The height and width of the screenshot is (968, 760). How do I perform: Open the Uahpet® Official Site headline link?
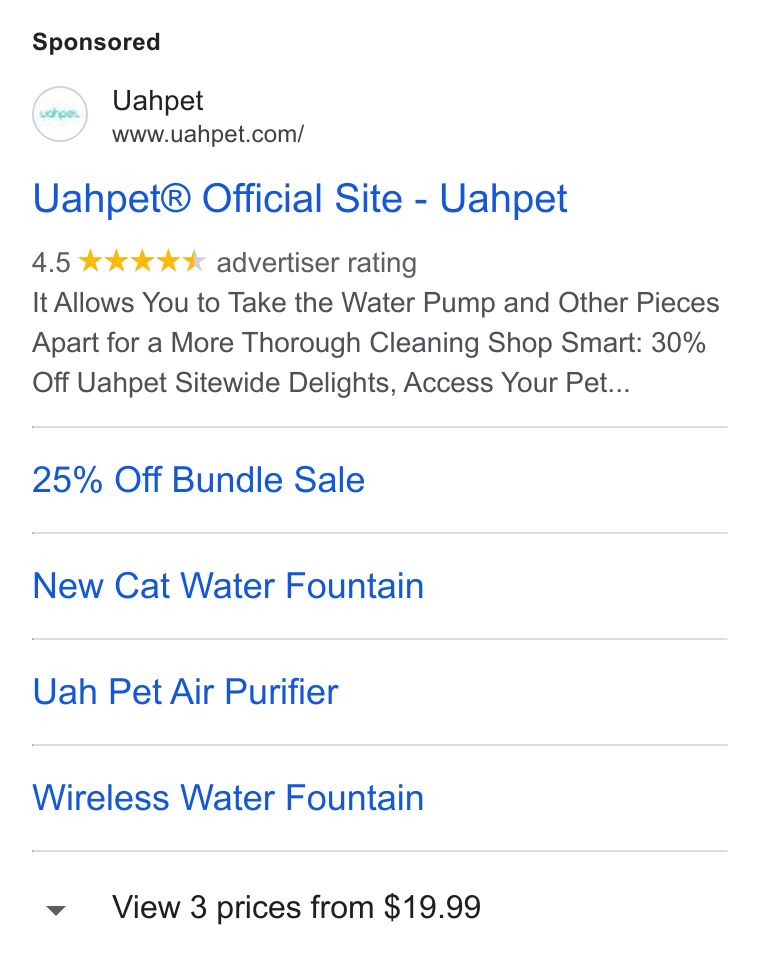(x=299, y=199)
